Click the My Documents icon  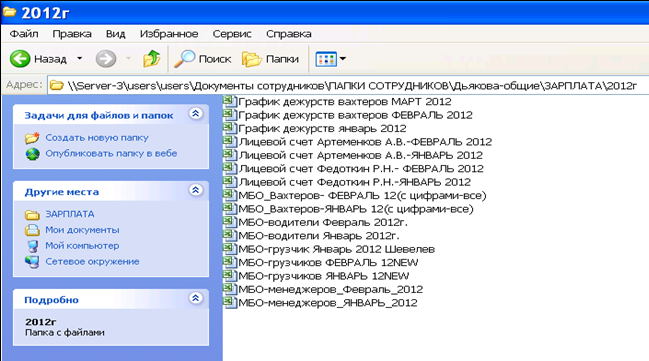click(32, 230)
